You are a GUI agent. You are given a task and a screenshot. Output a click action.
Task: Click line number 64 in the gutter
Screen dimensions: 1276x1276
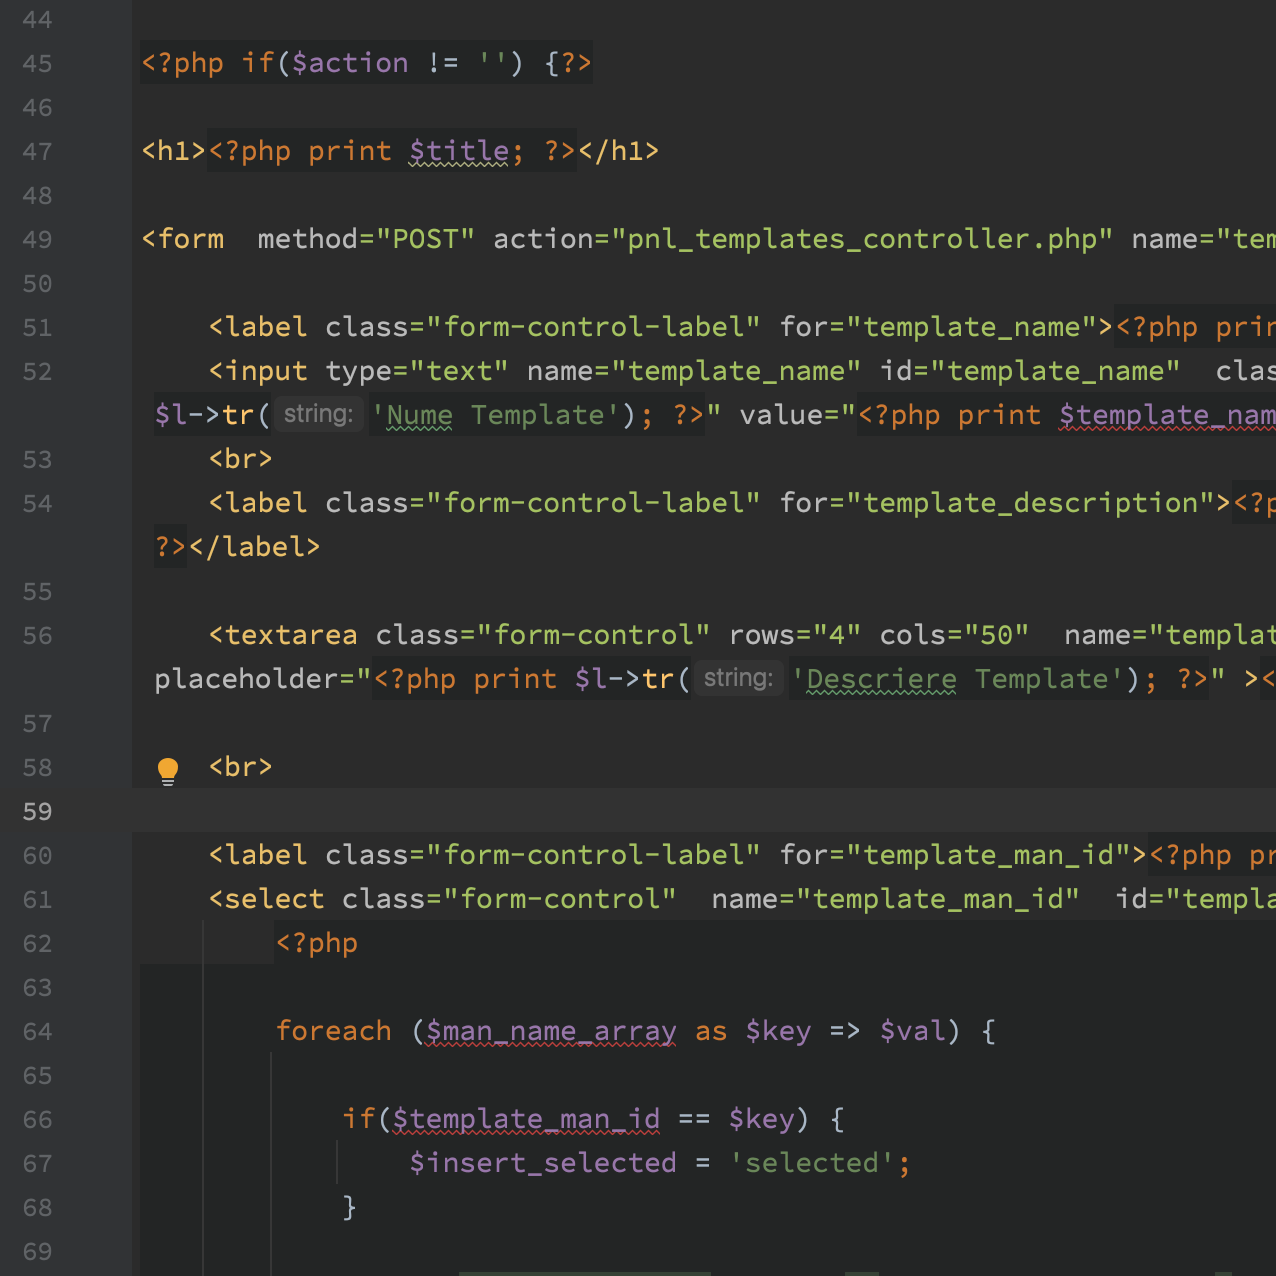tap(37, 1031)
